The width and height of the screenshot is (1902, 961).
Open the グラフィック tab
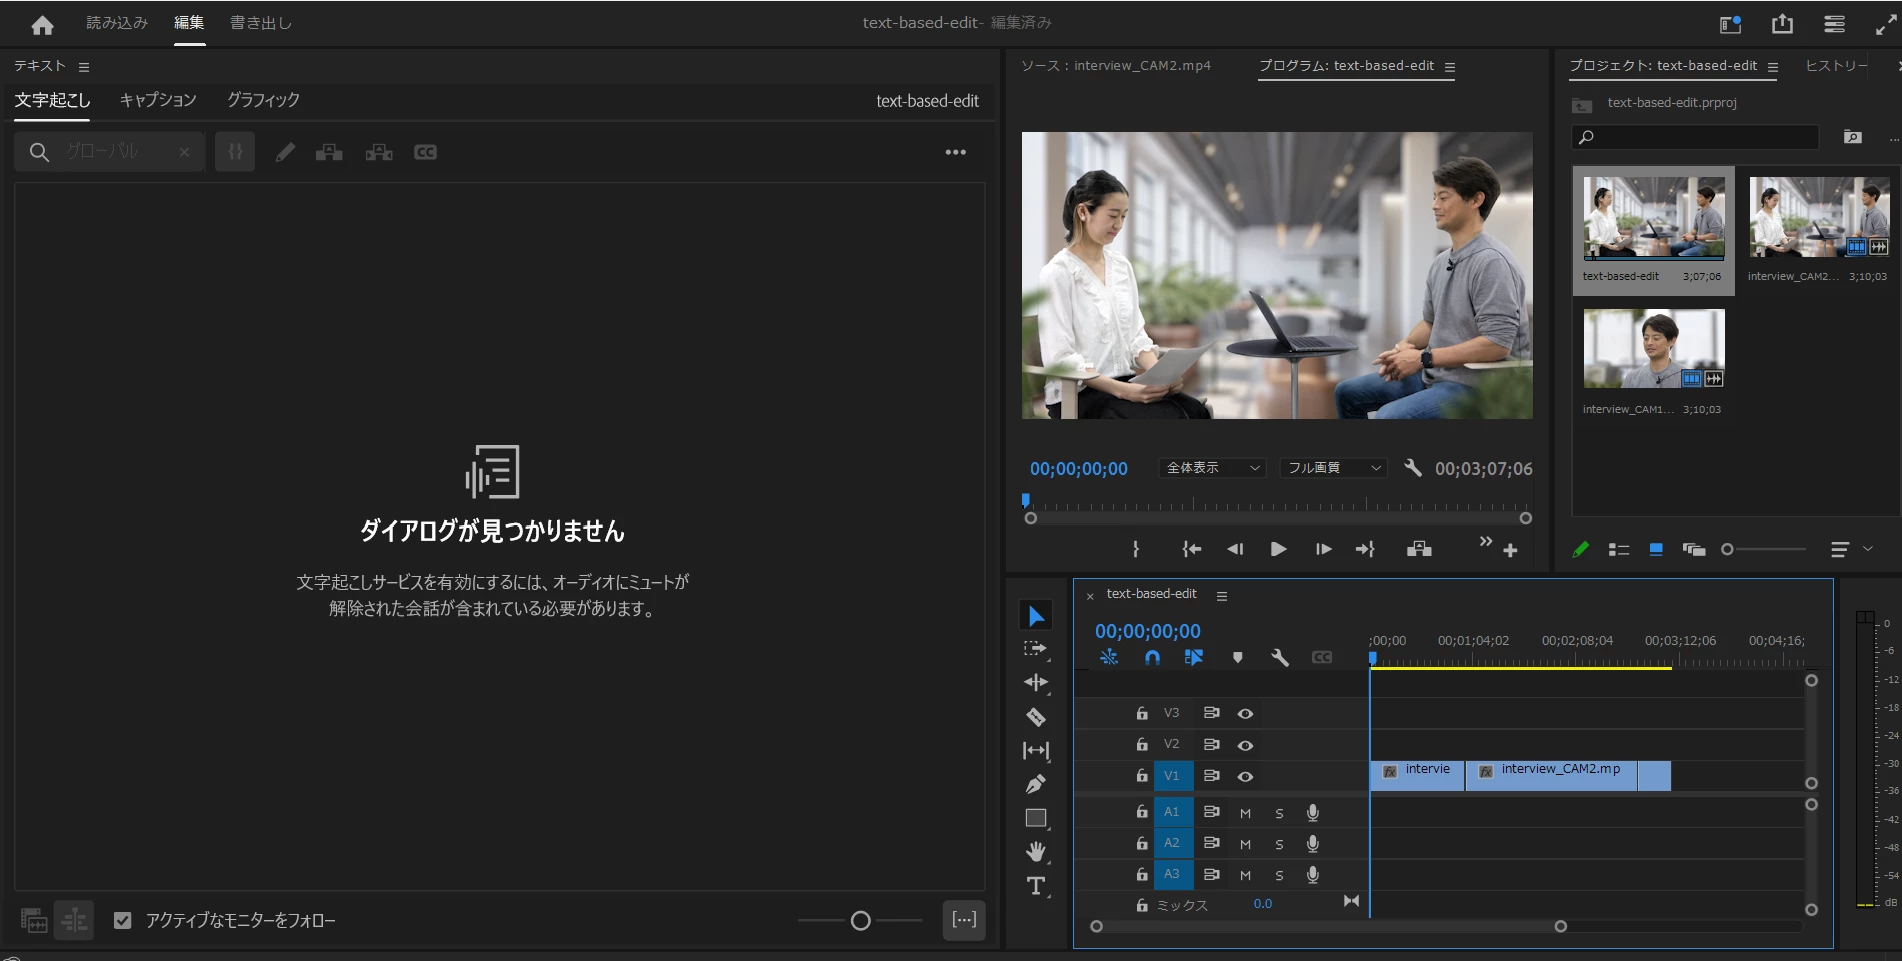(263, 100)
